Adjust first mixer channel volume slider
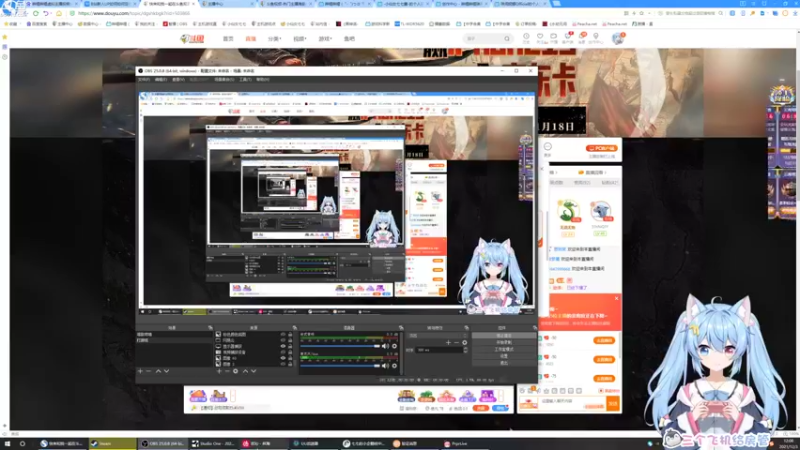 click(x=340, y=346)
